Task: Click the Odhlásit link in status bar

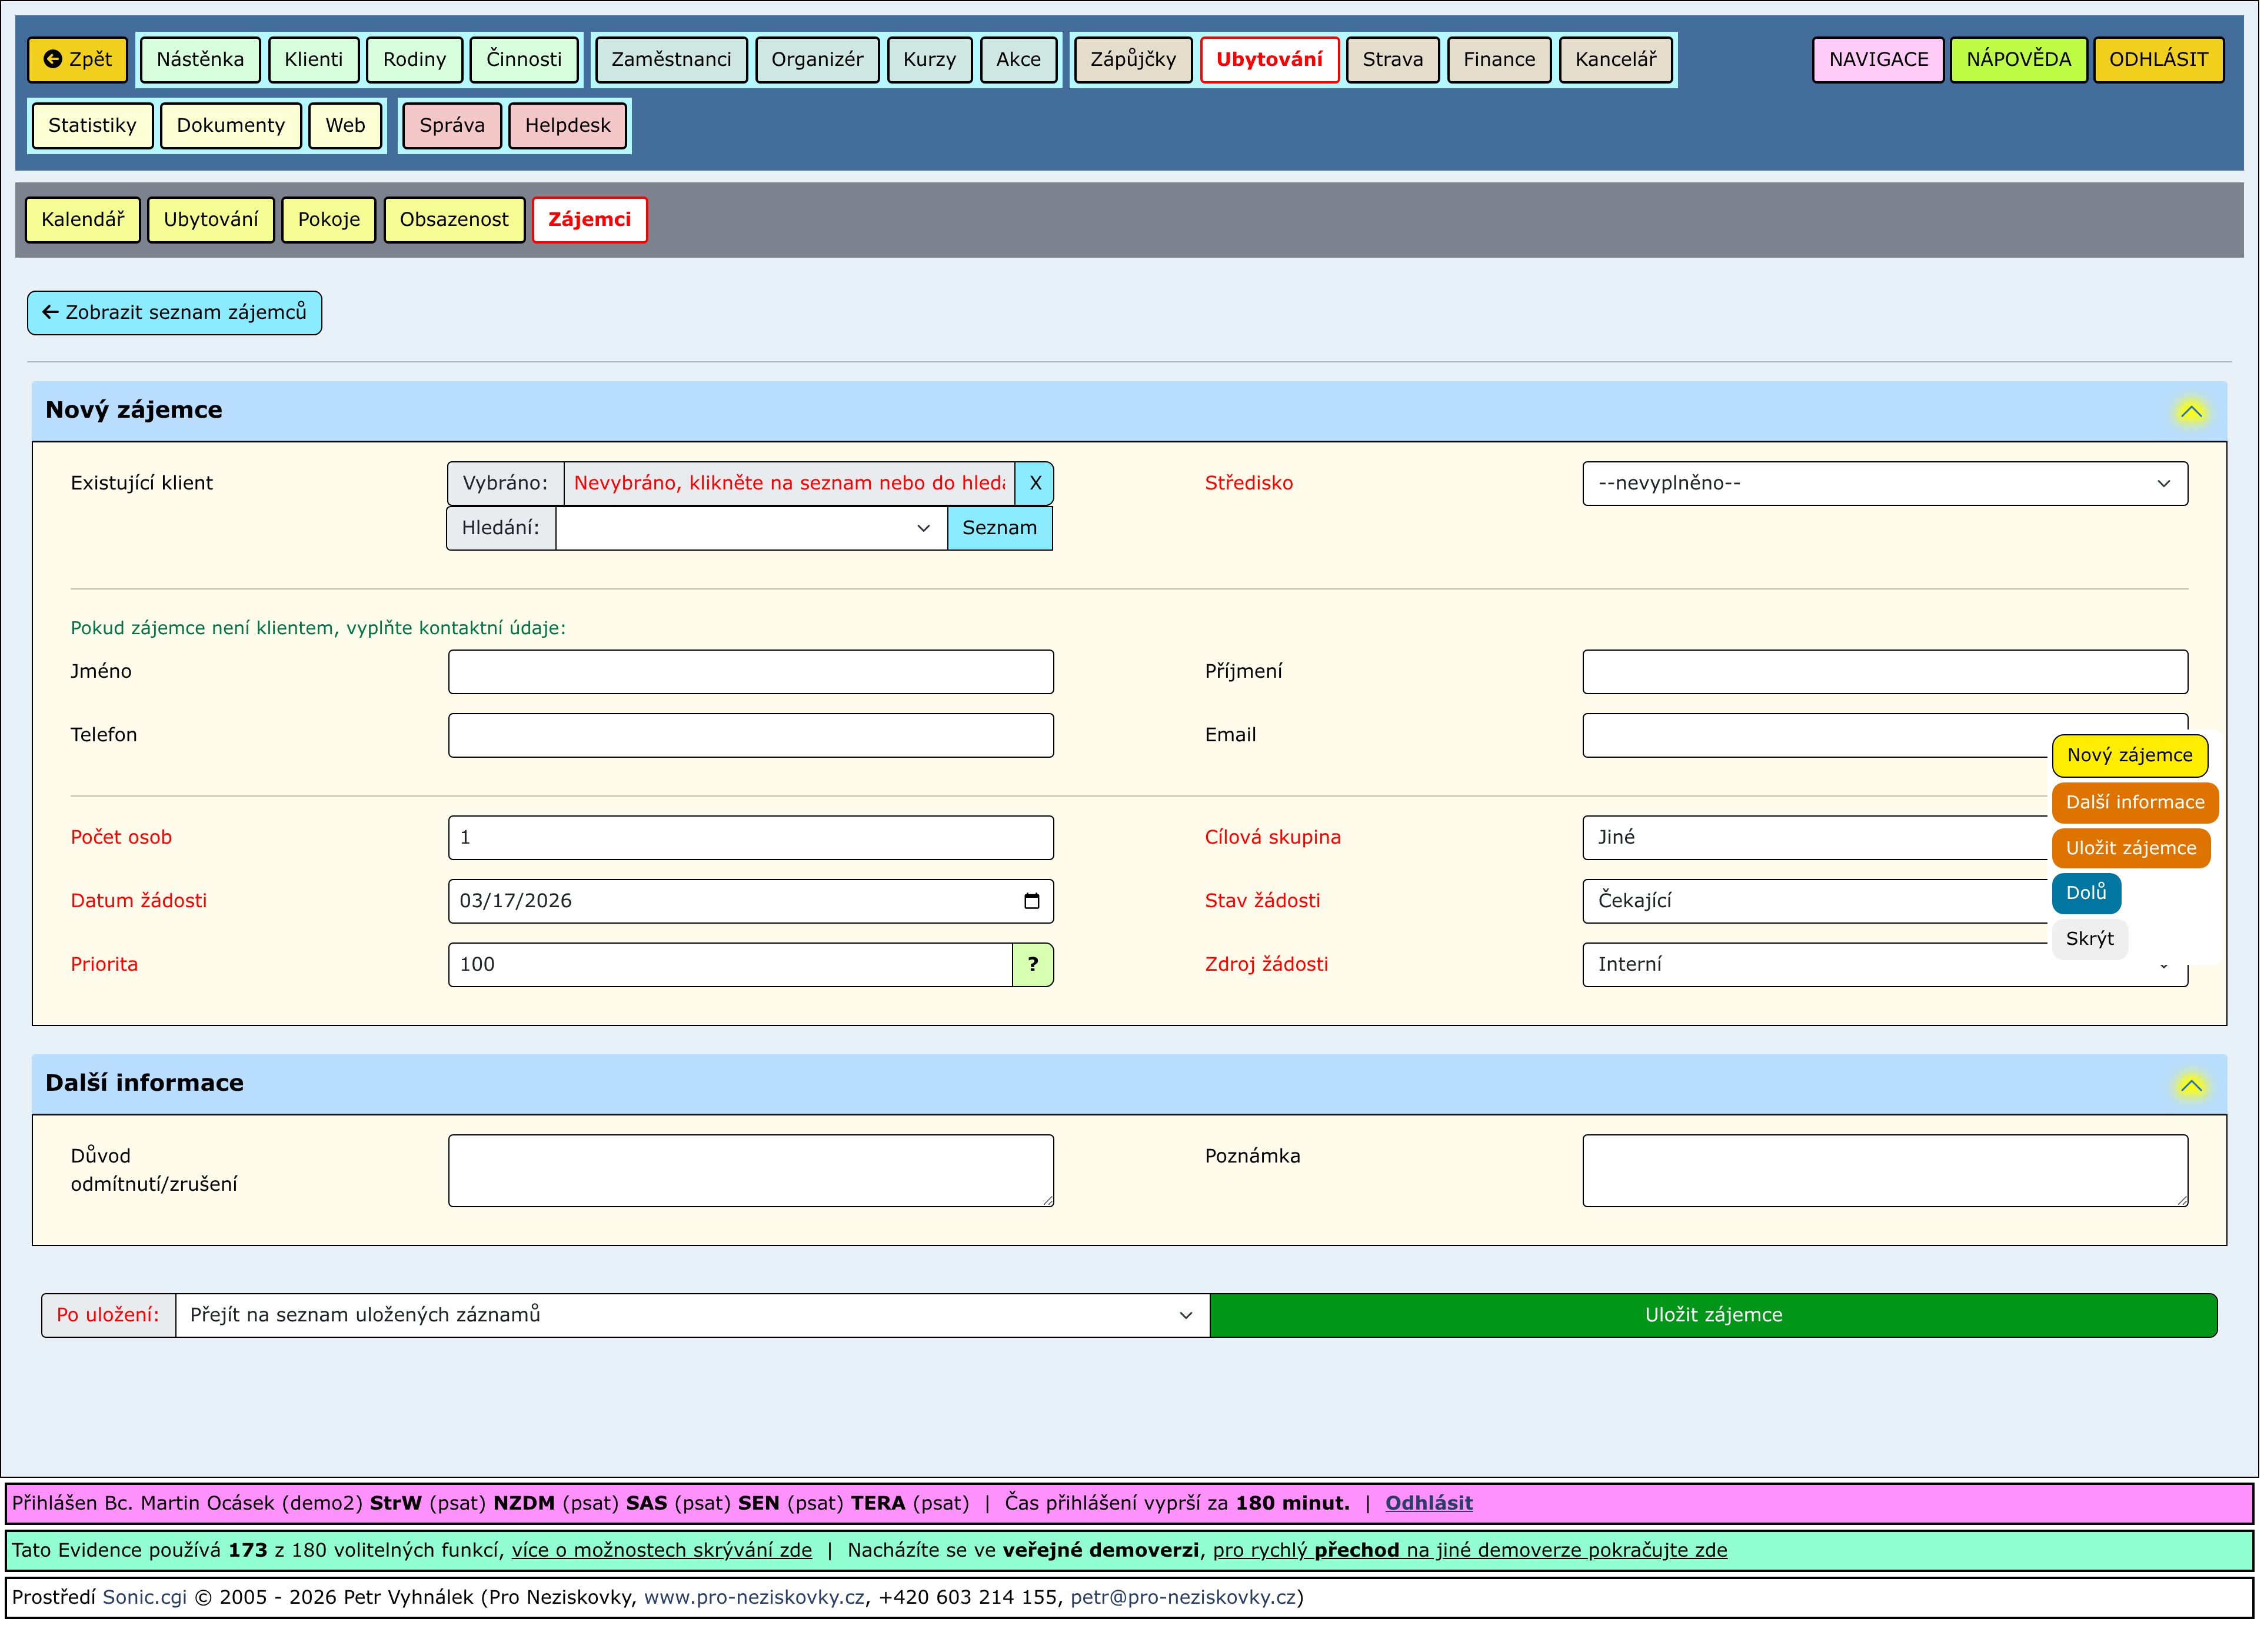Action: (1428, 1504)
